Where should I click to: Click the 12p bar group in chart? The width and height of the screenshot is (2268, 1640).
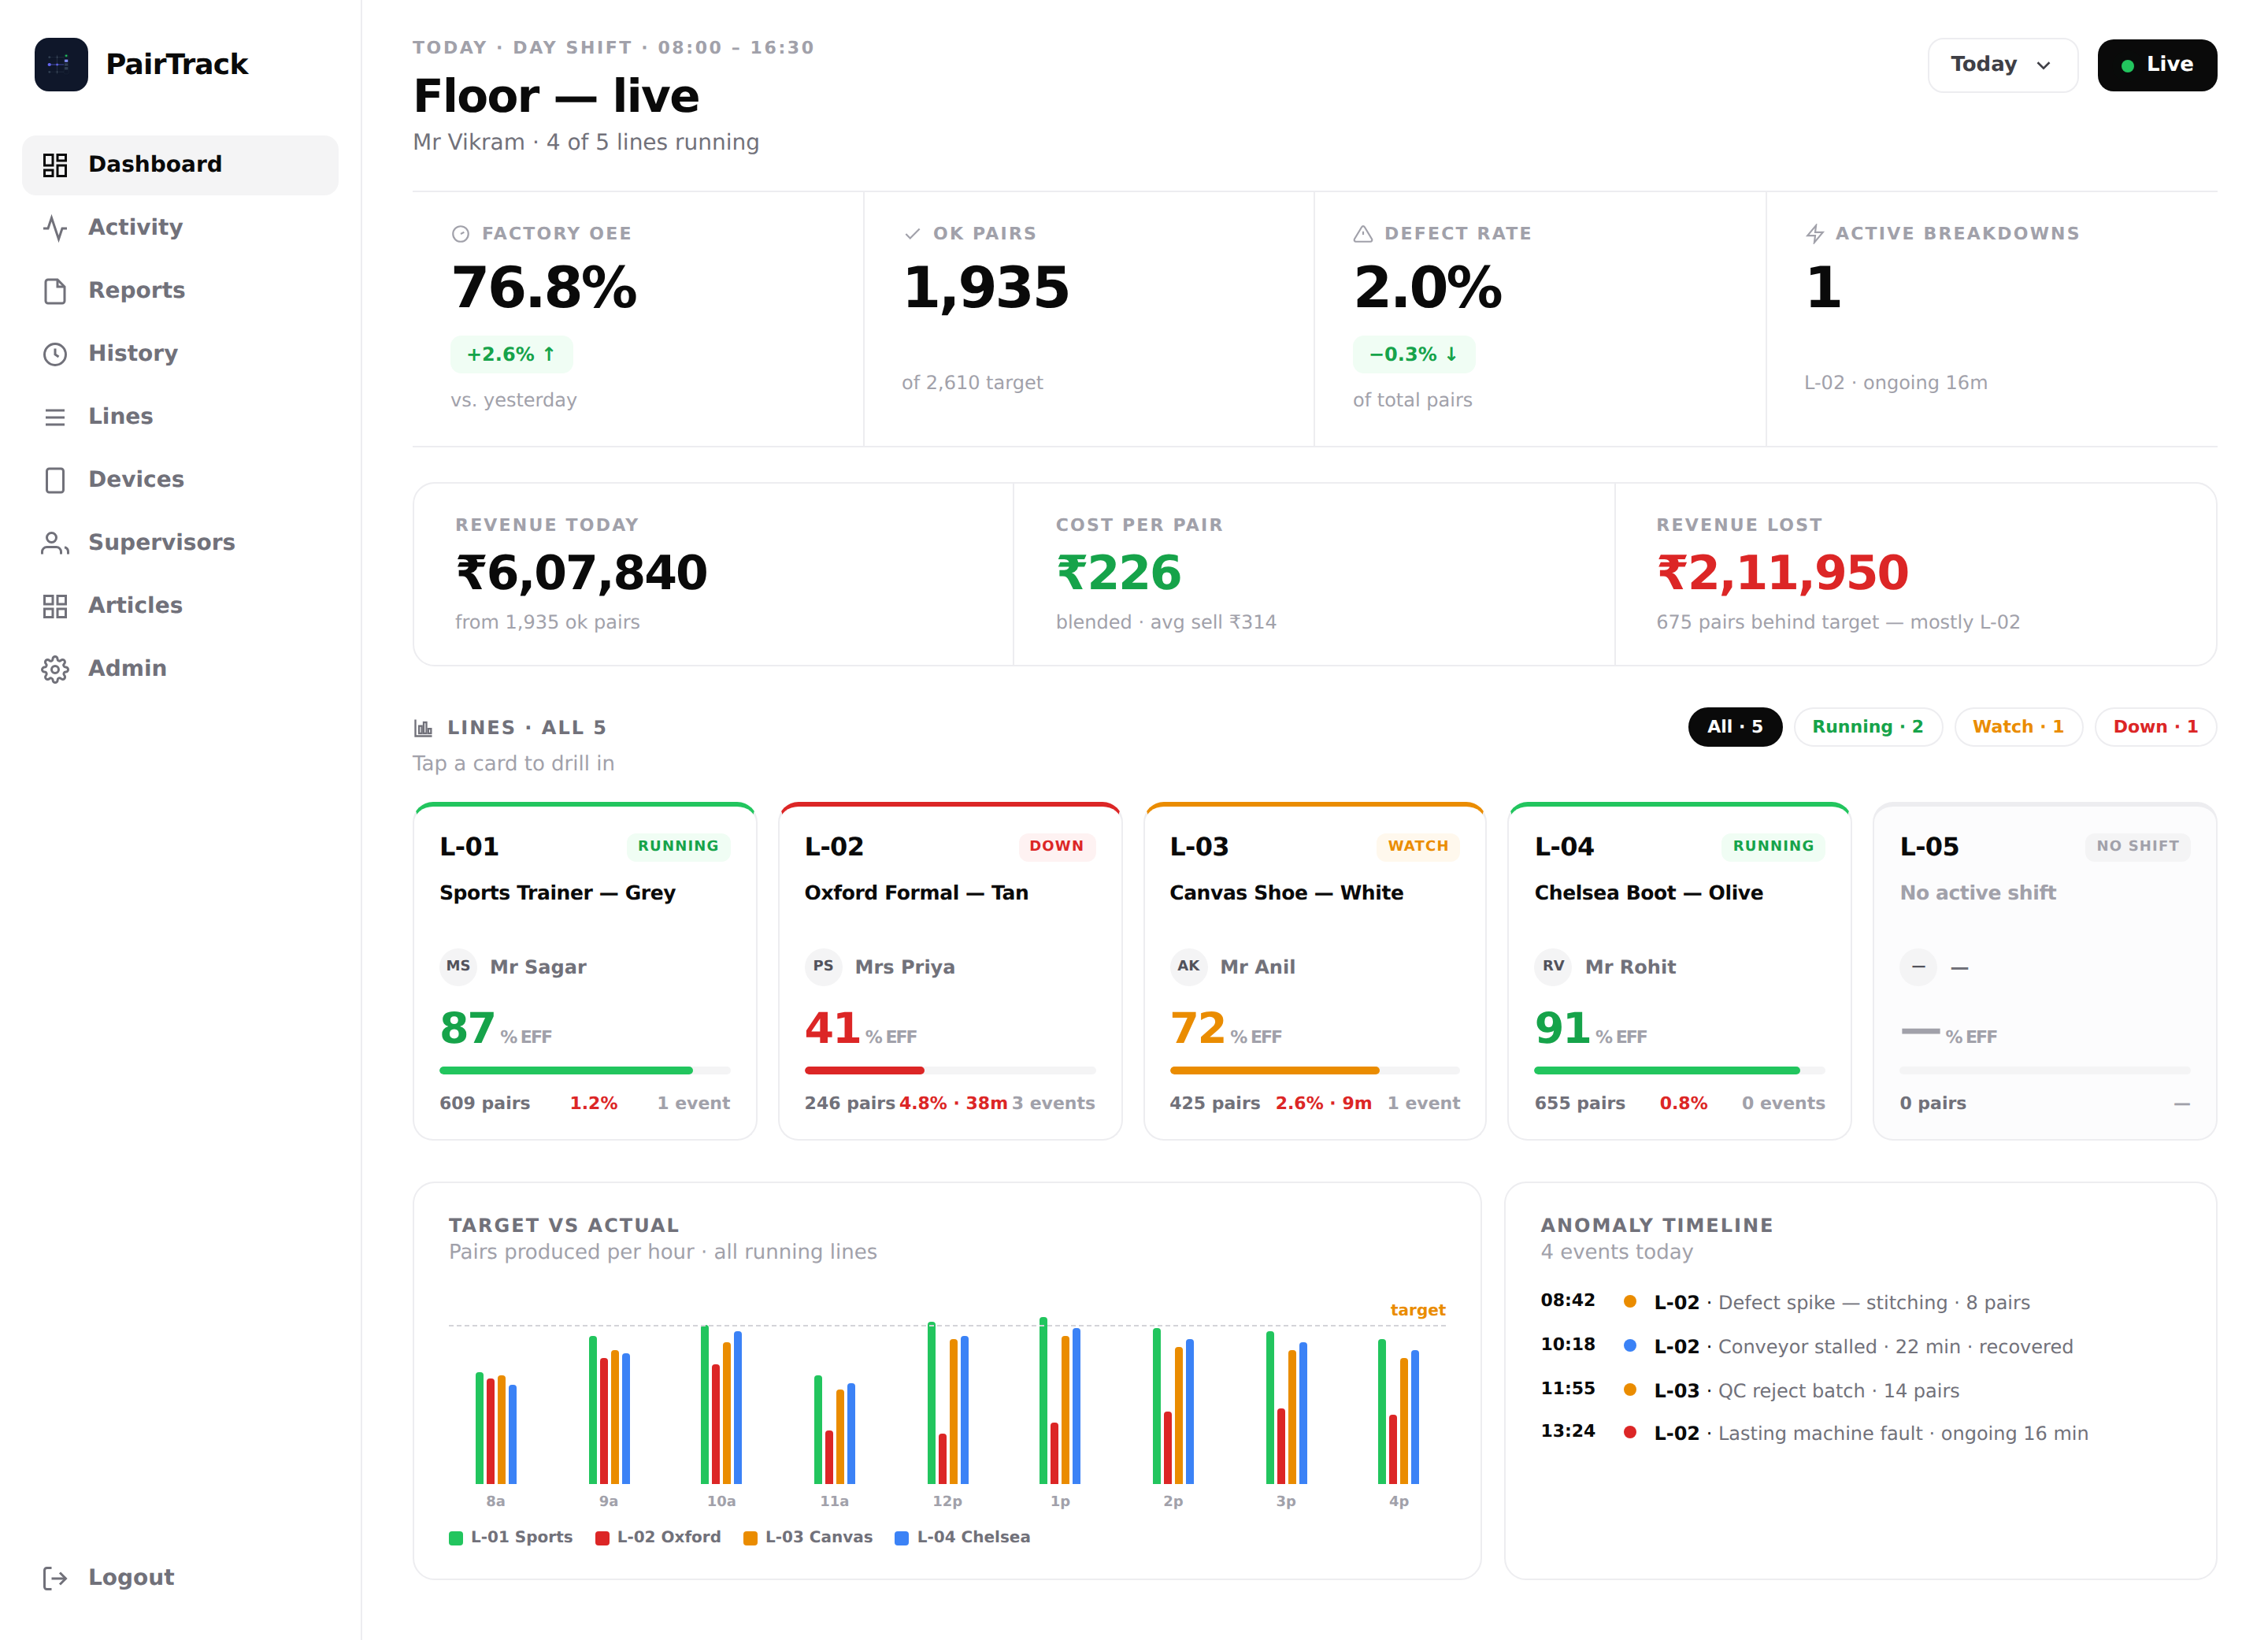948,1403
